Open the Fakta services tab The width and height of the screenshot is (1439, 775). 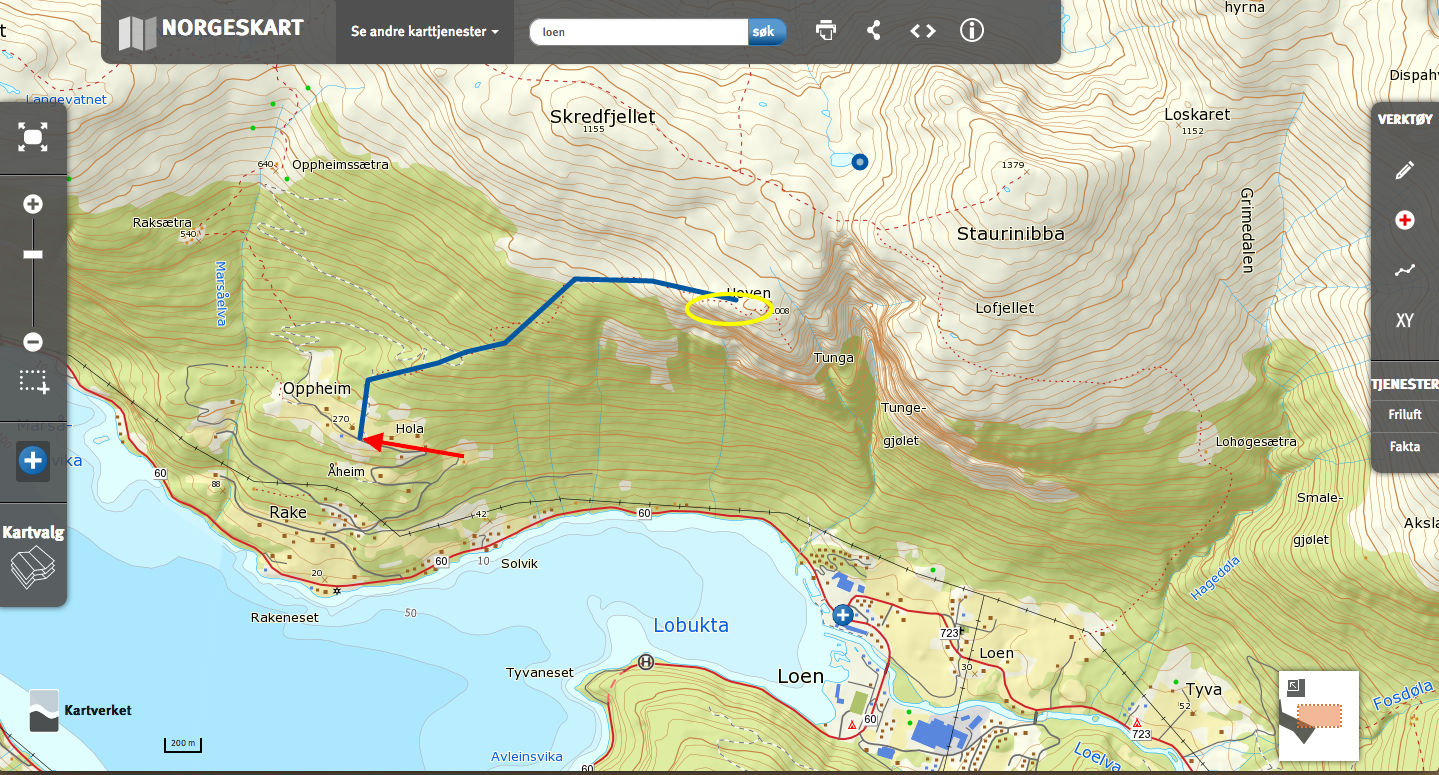[1405, 447]
